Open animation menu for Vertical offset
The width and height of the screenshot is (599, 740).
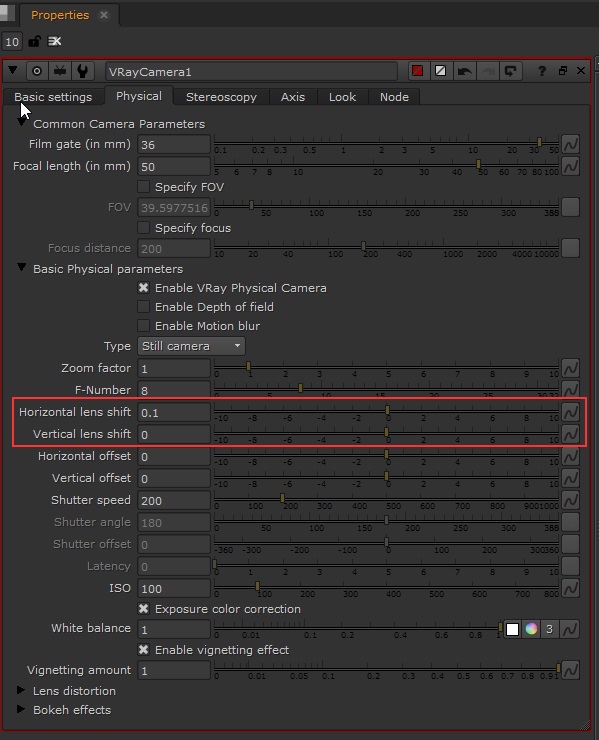[x=570, y=478]
